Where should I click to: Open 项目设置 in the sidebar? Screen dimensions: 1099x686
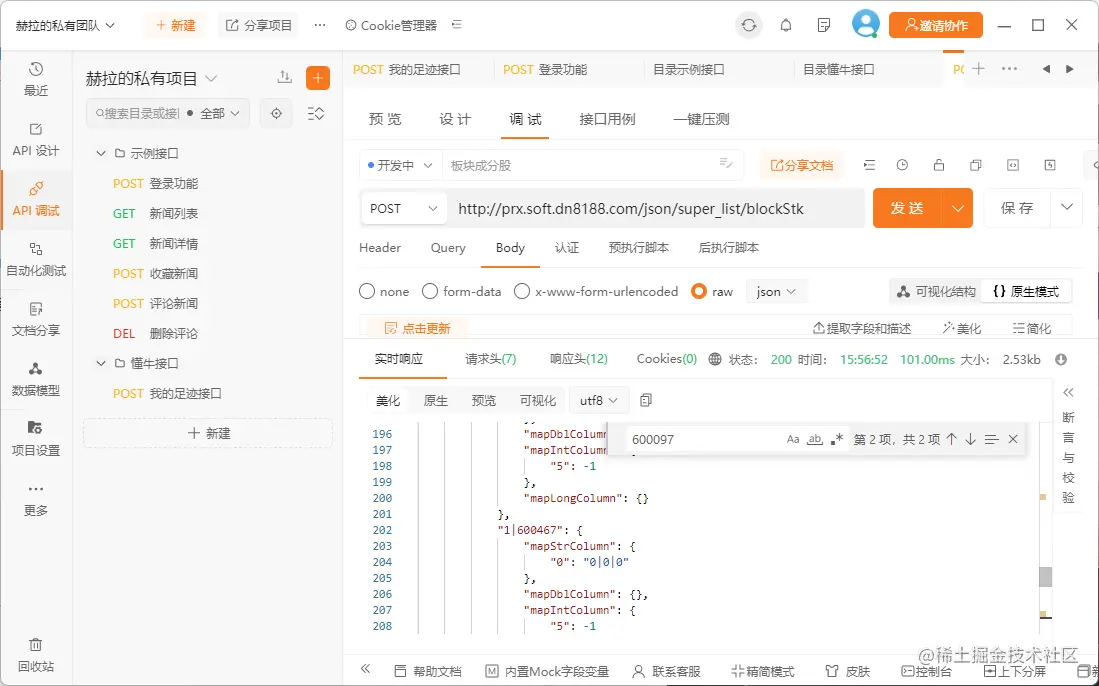(36, 439)
